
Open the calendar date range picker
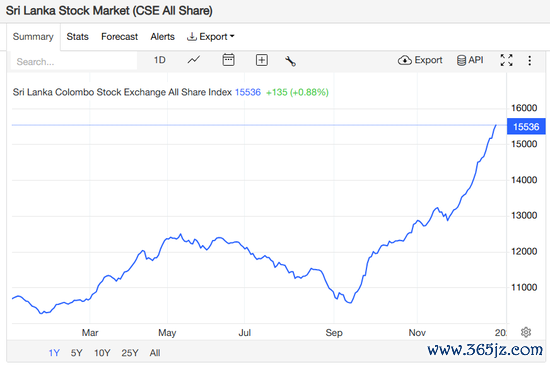click(228, 60)
